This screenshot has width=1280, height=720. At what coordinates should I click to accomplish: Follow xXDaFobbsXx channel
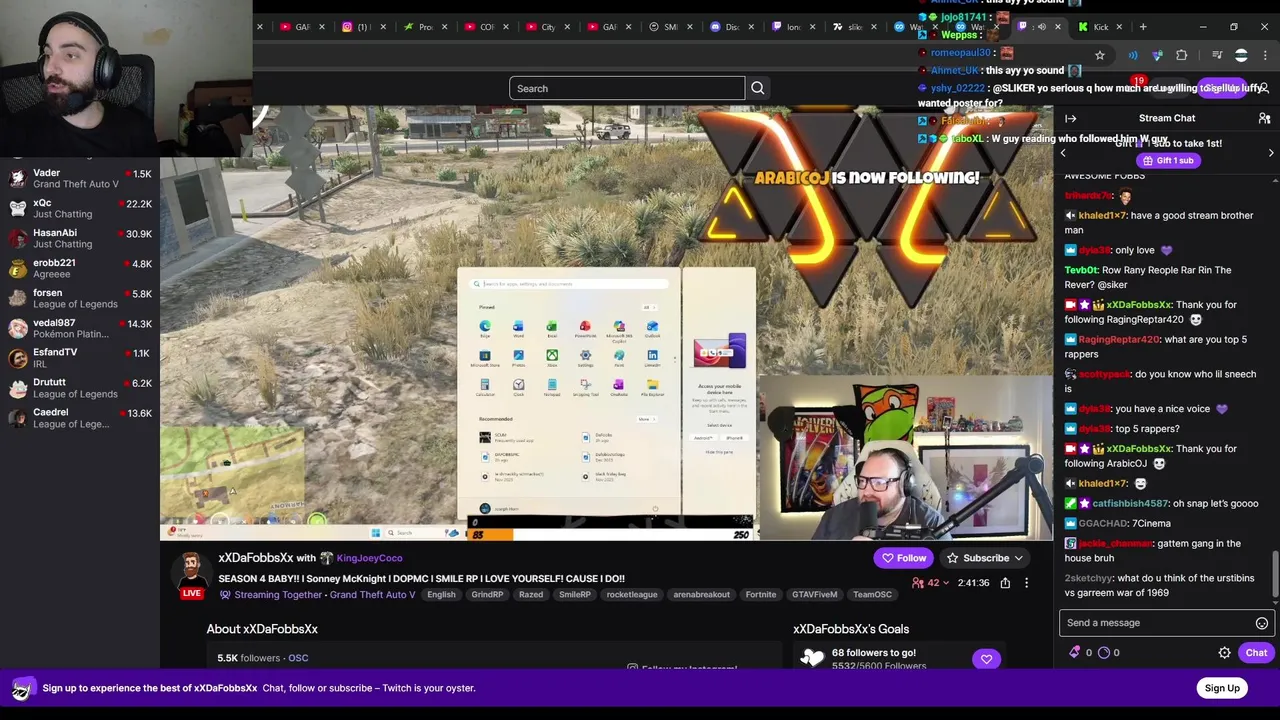tap(904, 558)
